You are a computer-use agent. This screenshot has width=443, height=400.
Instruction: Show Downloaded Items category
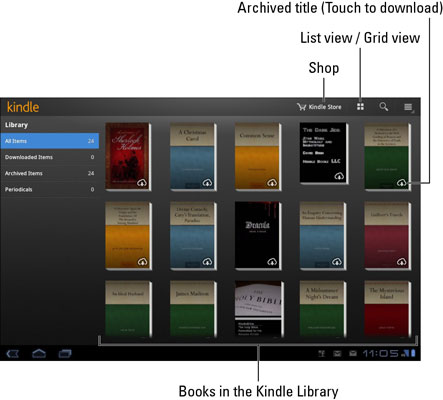(x=50, y=157)
